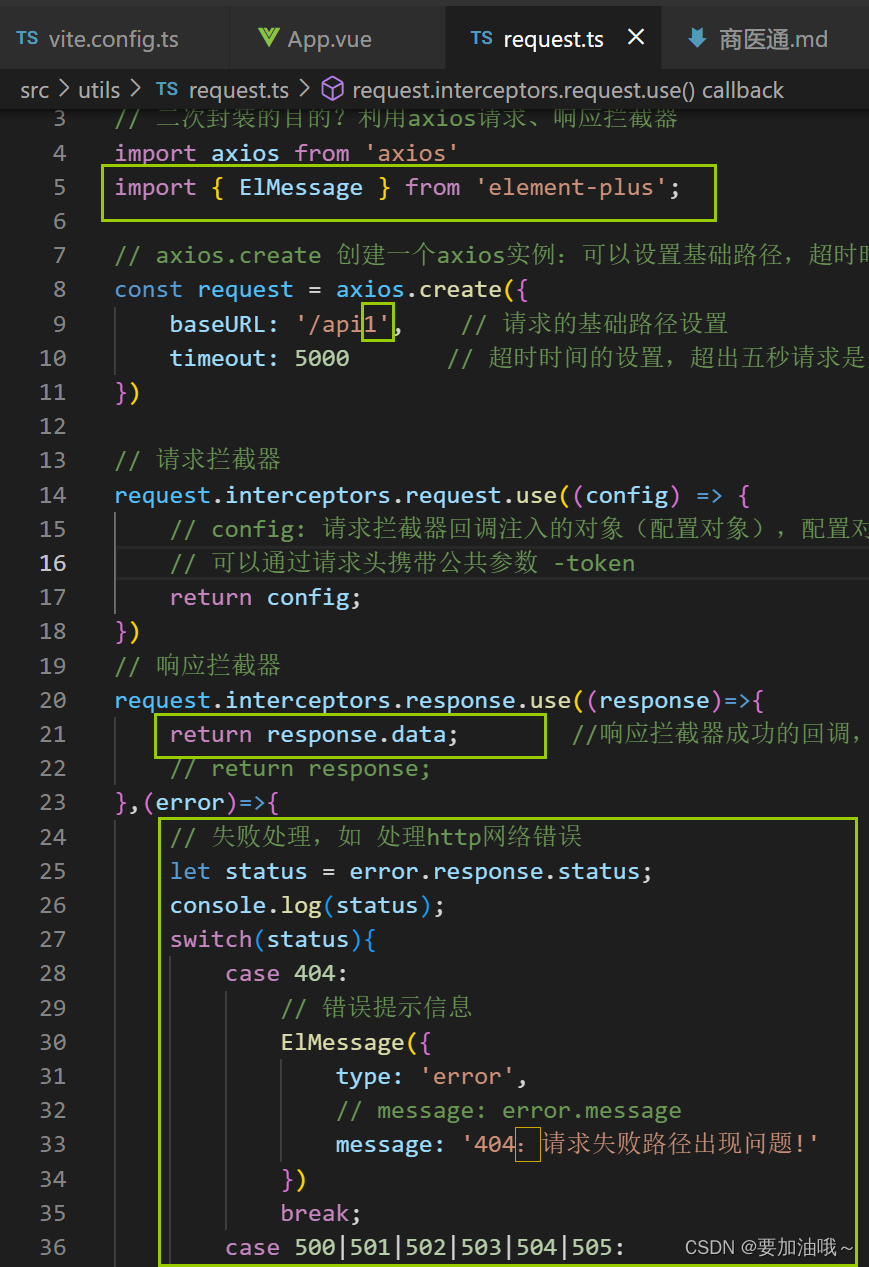Click 'ElMessage' in the import statement

pyautogui.click(x=301, y=187)
